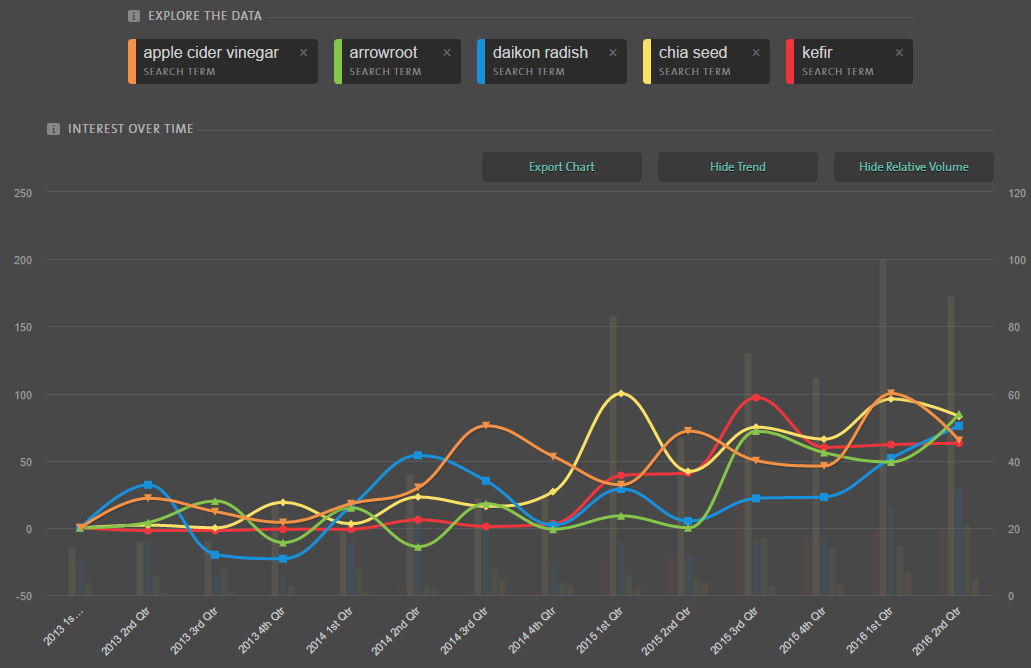
Task: Toggle Hide Relative Volume button
Action: tap(913, 167)
